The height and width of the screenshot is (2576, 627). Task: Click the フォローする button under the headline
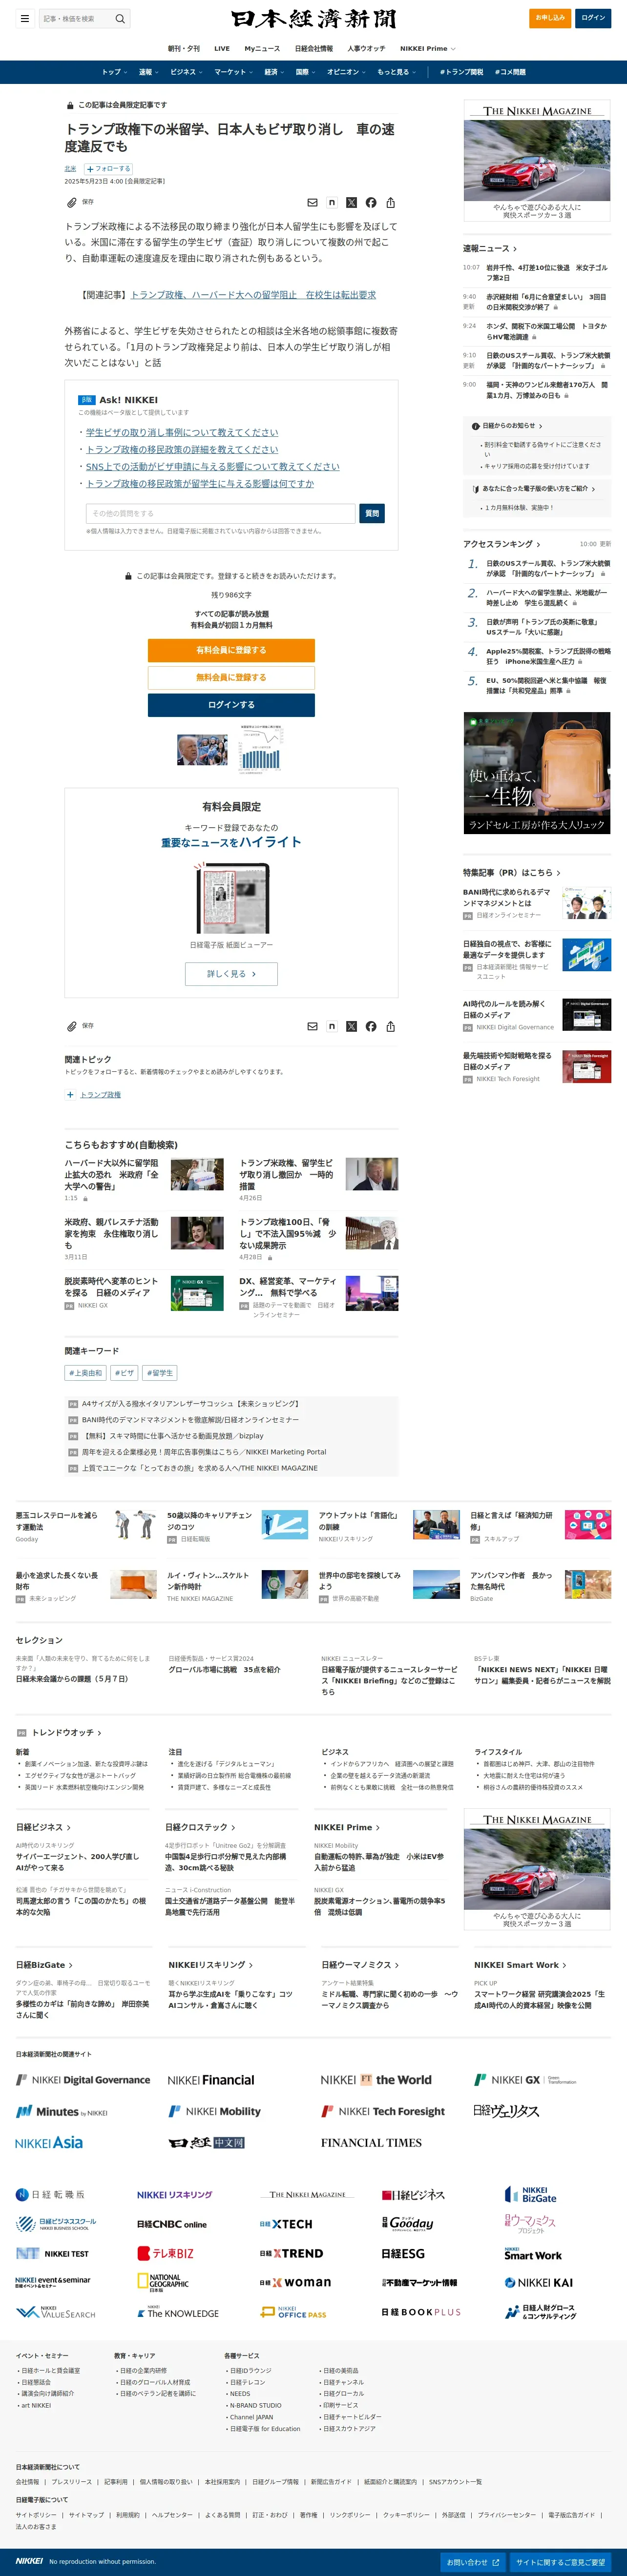pos(109,169)
